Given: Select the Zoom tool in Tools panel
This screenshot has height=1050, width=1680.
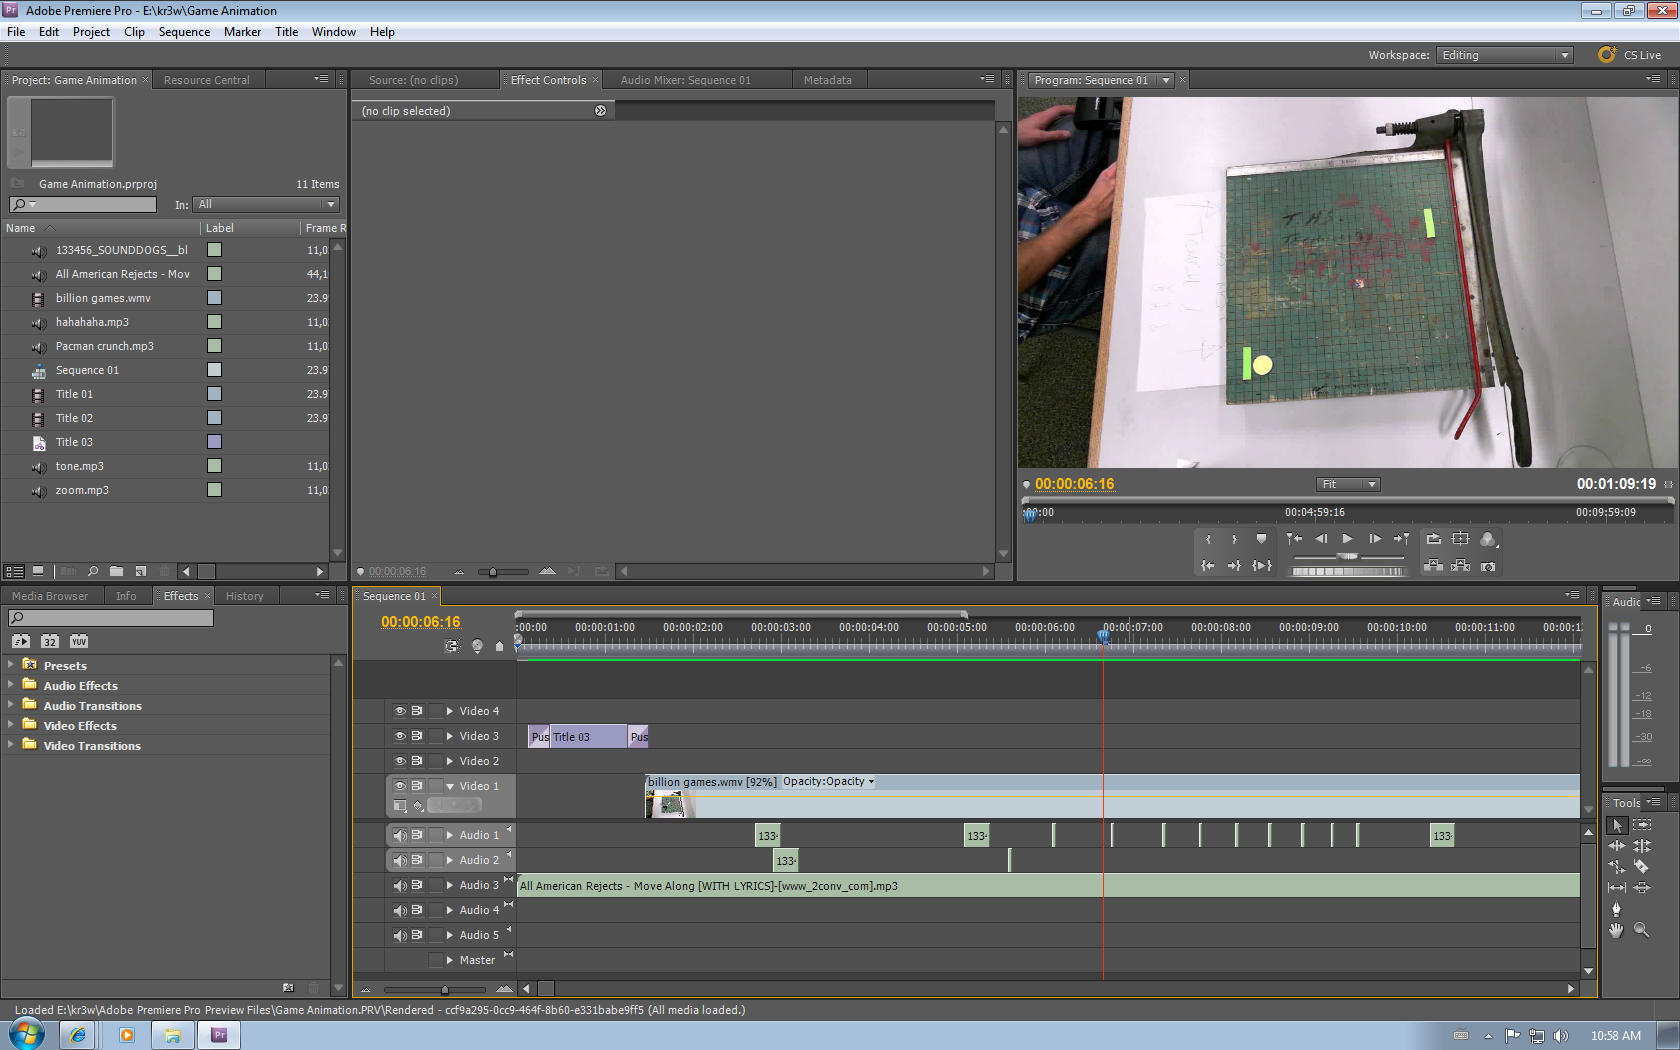Looking at the screenshot, I should [1642, 930].
